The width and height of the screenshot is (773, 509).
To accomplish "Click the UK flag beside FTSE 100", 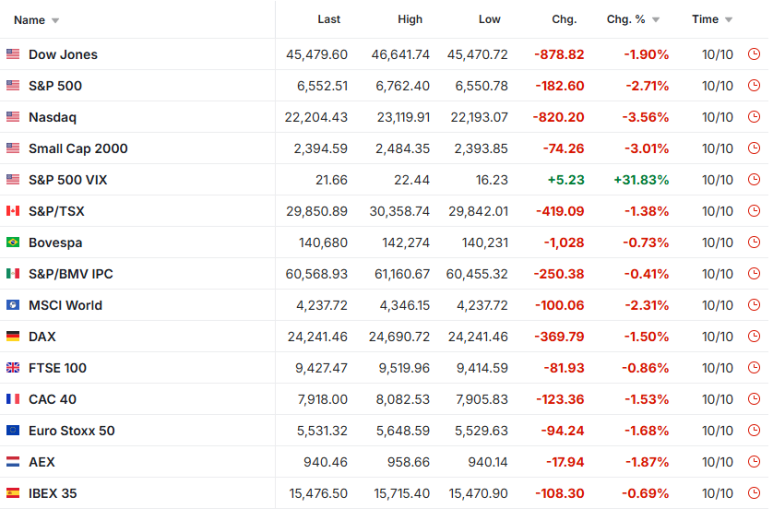I will tap(13, 368).
